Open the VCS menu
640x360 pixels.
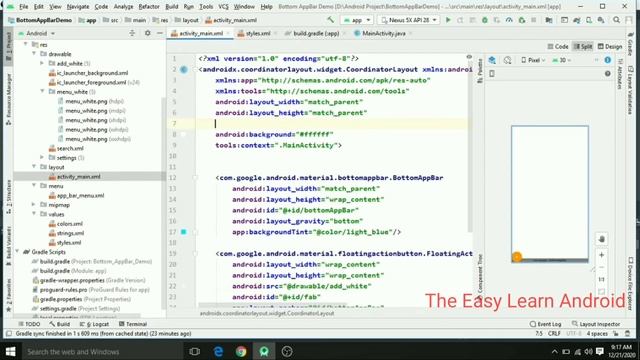pyautogui.click(x=223, y=7)
